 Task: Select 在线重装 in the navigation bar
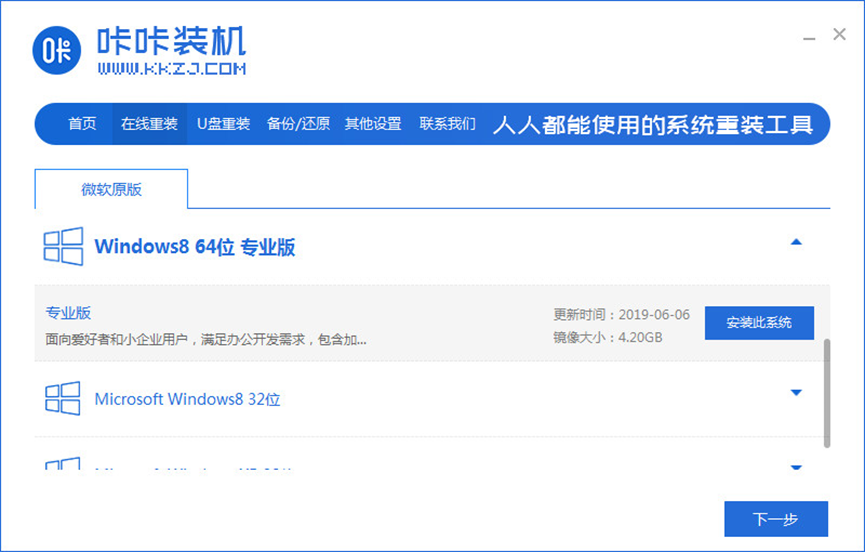coord(149,124)
